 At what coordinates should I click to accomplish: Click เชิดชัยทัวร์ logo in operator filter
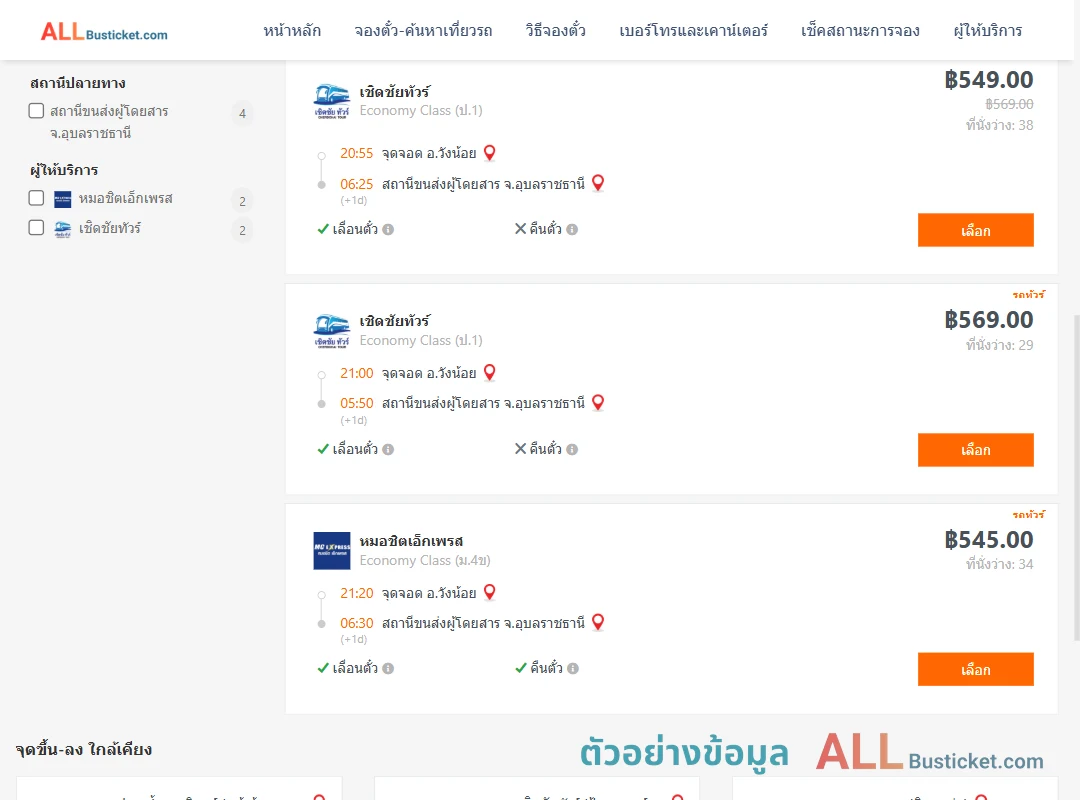(63, 229)
